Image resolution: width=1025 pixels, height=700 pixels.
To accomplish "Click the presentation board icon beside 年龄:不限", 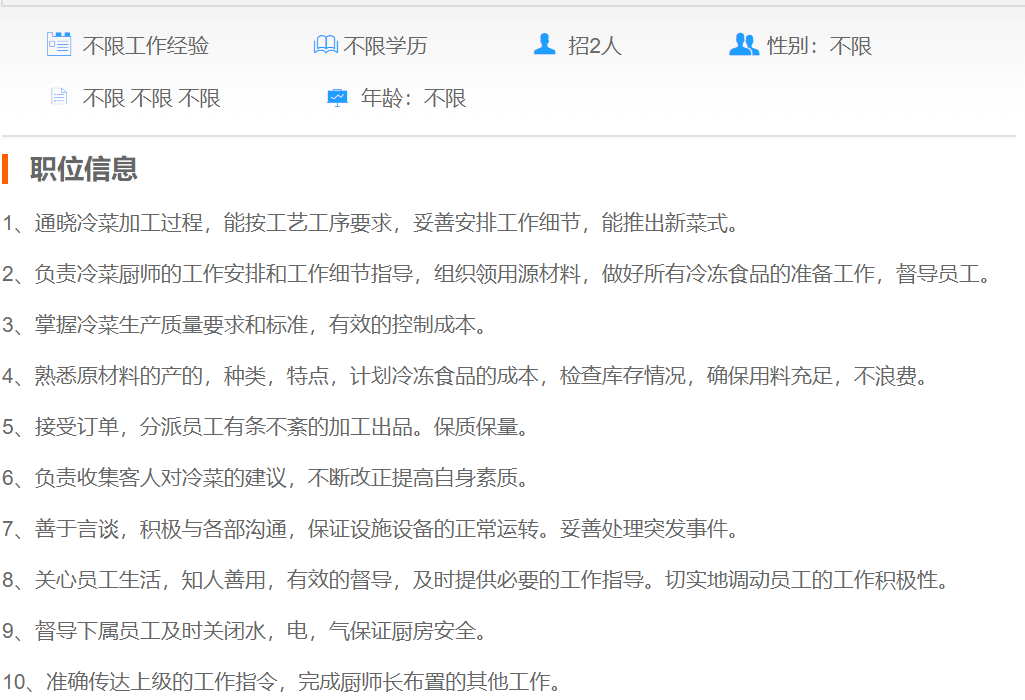I will click(x=337, y=98).
